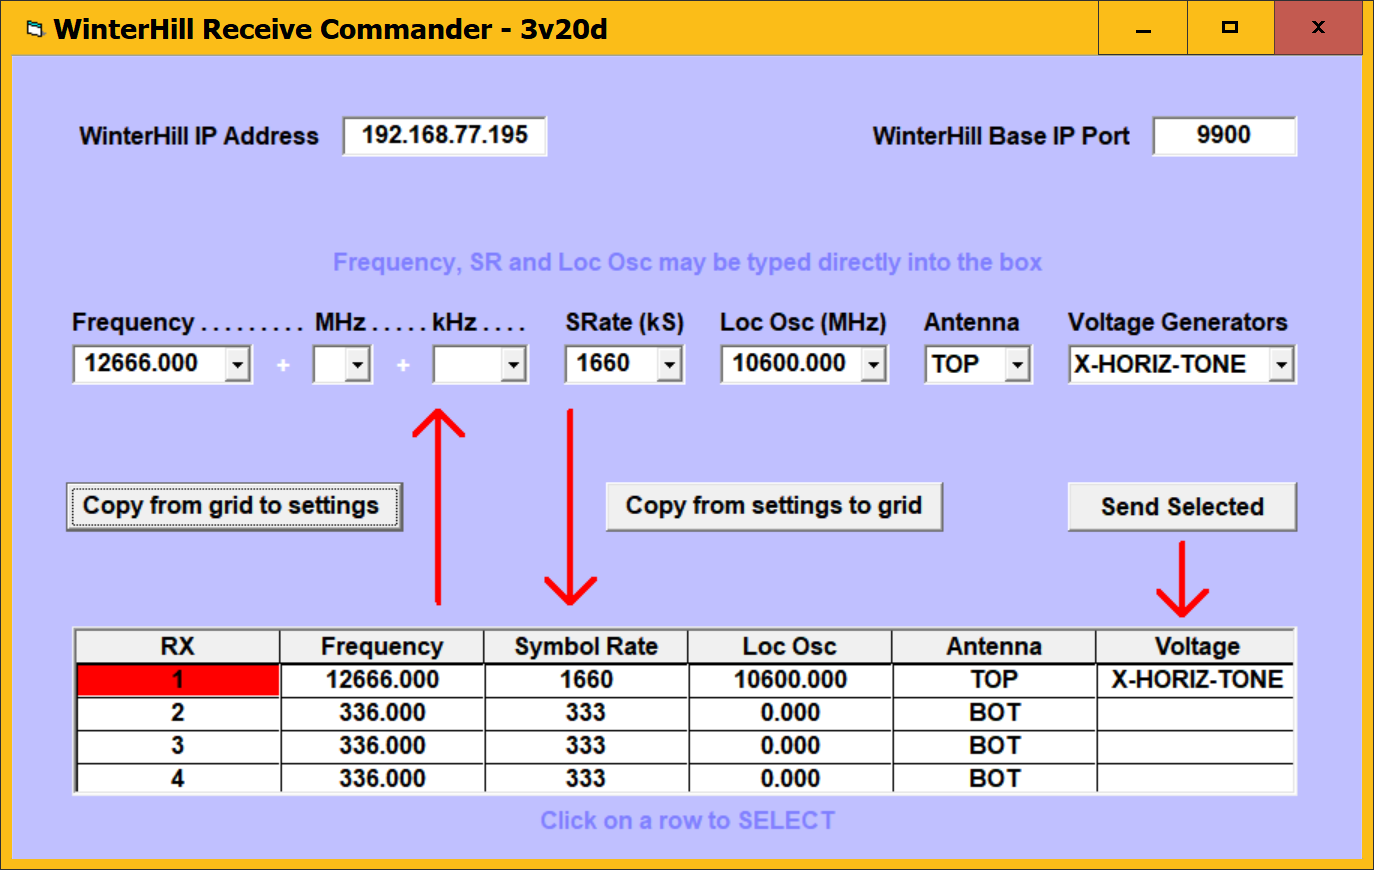This screenshot has height=870, width=1374.
Task: Expand the Loc Osc (MHz) dropdown
Action: pos(874,365)
